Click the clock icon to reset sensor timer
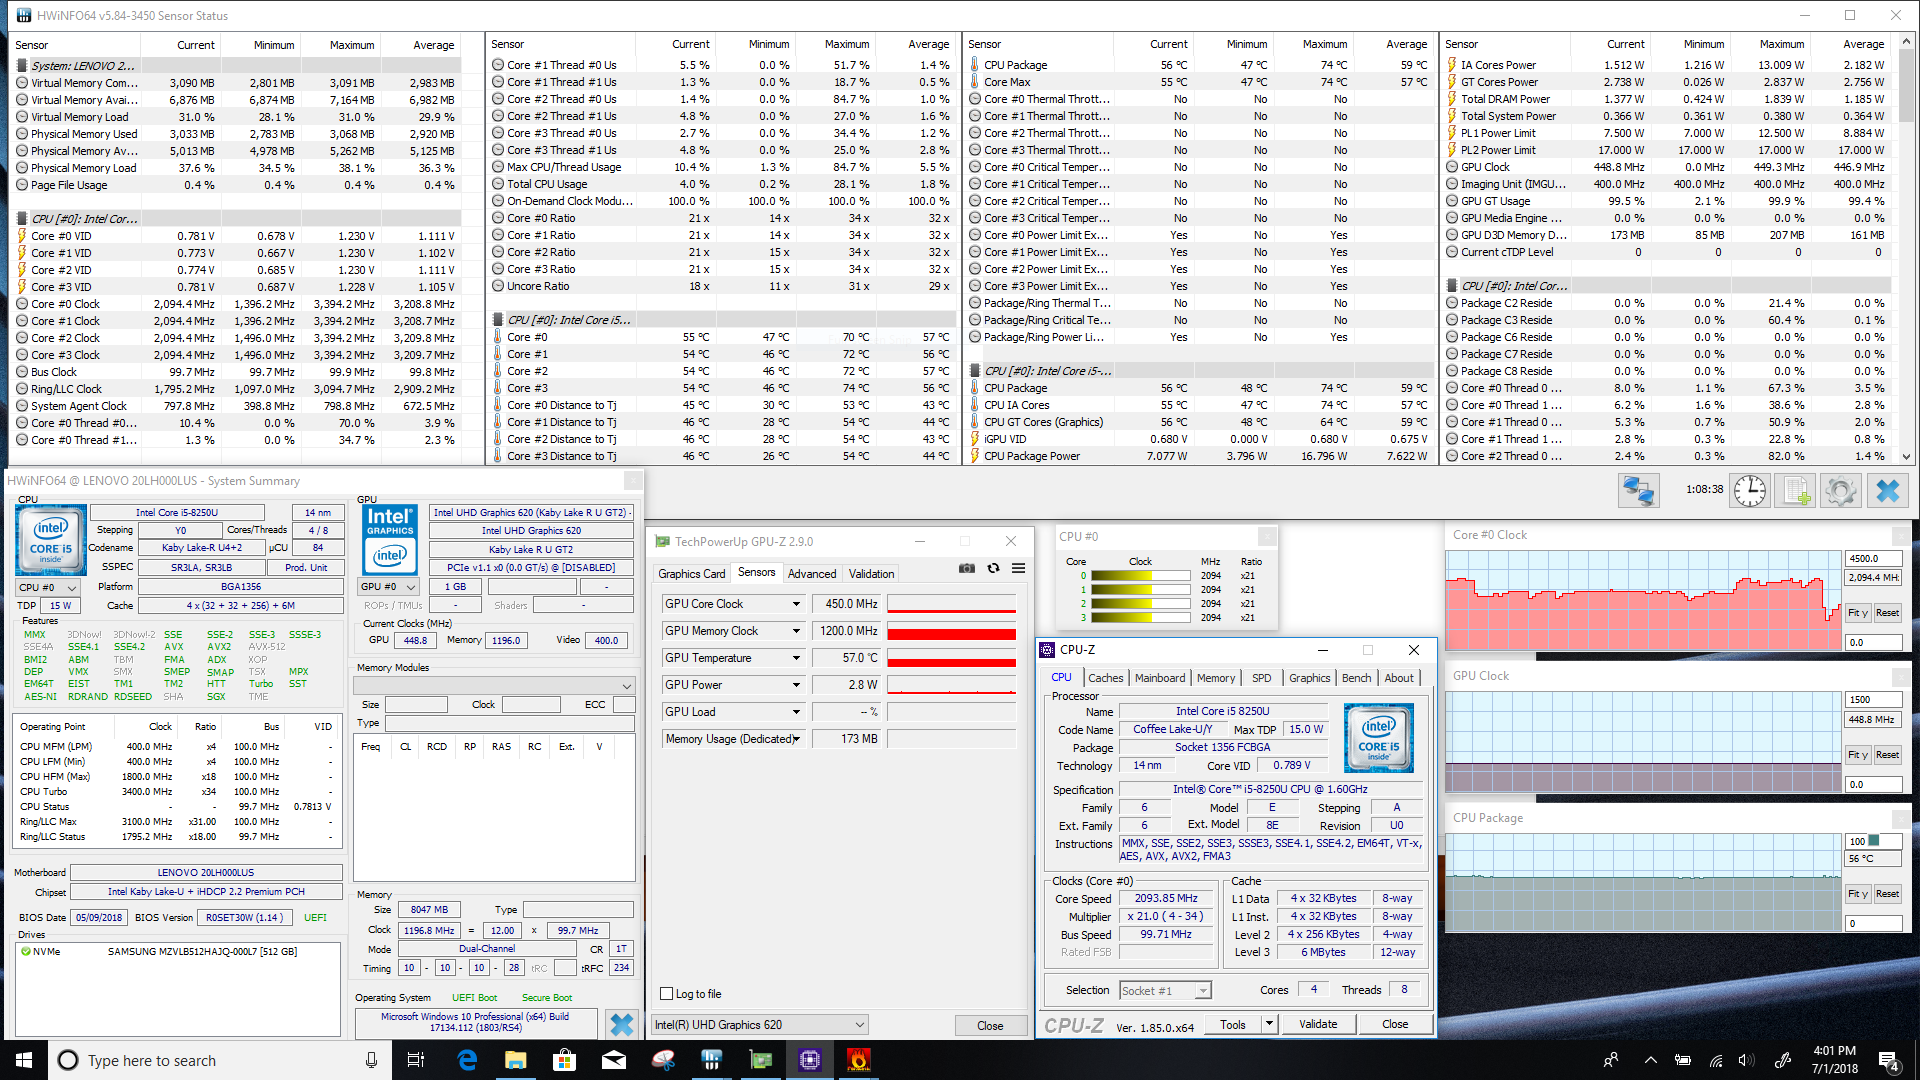 coord(1750,491)
